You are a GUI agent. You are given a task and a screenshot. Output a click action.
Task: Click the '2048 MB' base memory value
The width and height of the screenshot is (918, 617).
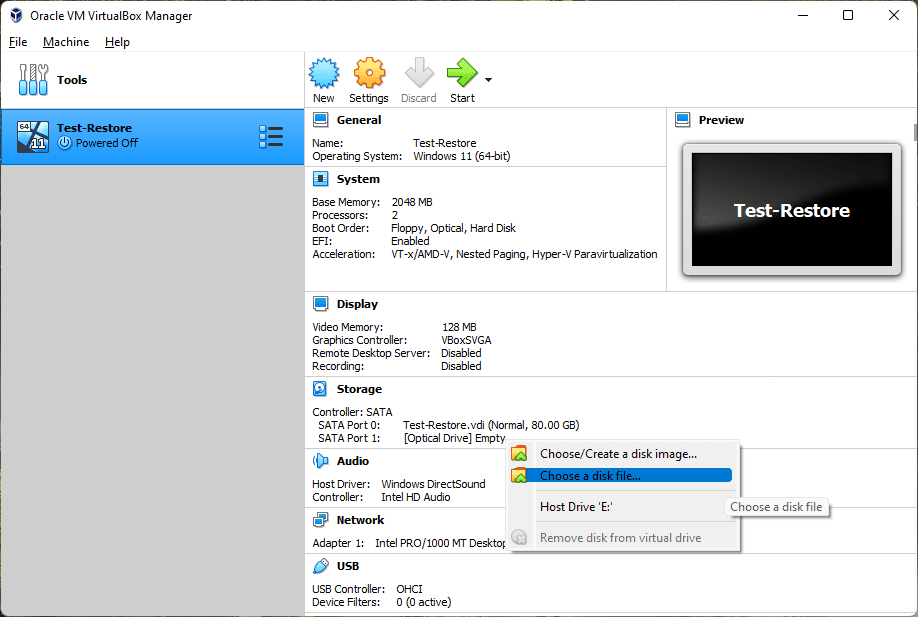pos(412,202)
